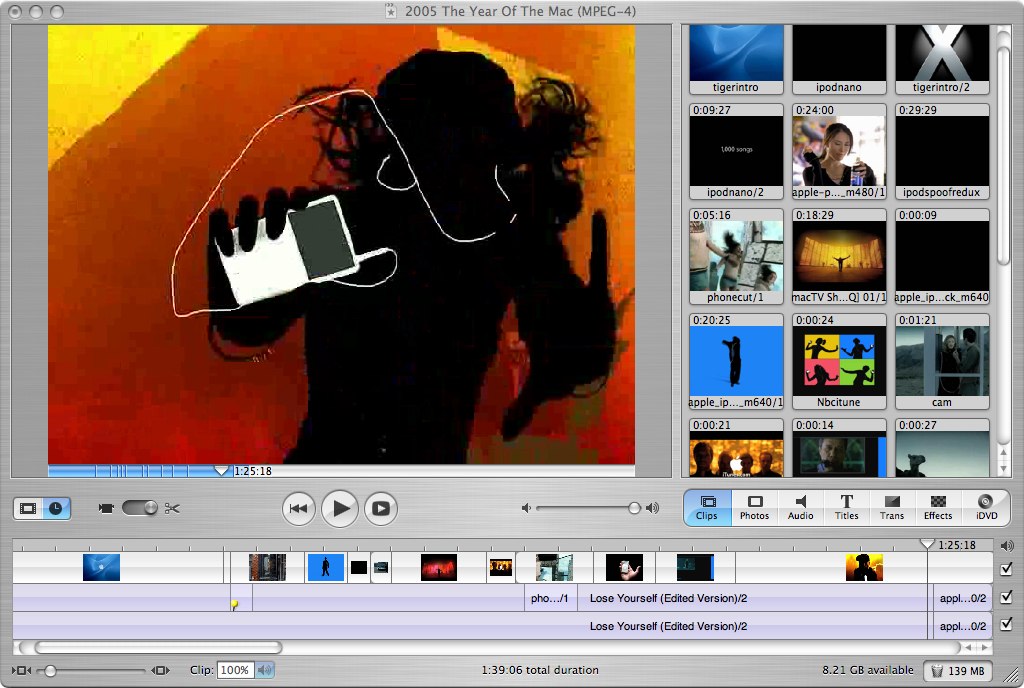
Task: Uncheck the video track audio checkbox
Action: tap(1006, 569)
